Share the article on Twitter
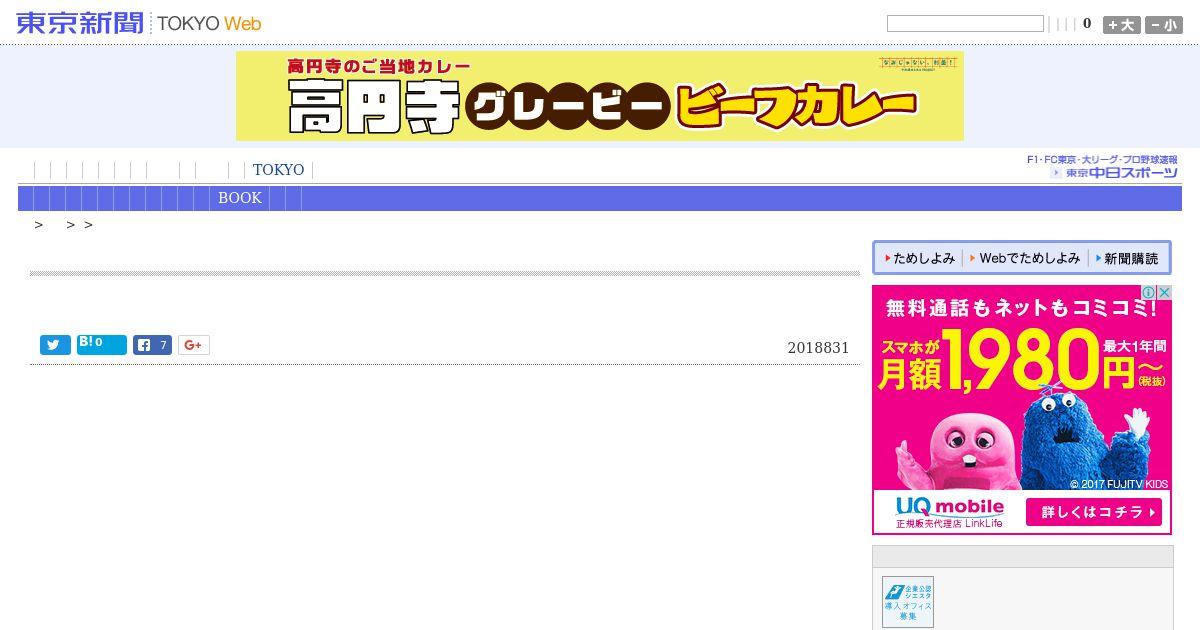This screenshot has height=630, width=1200. pos(55,345)
